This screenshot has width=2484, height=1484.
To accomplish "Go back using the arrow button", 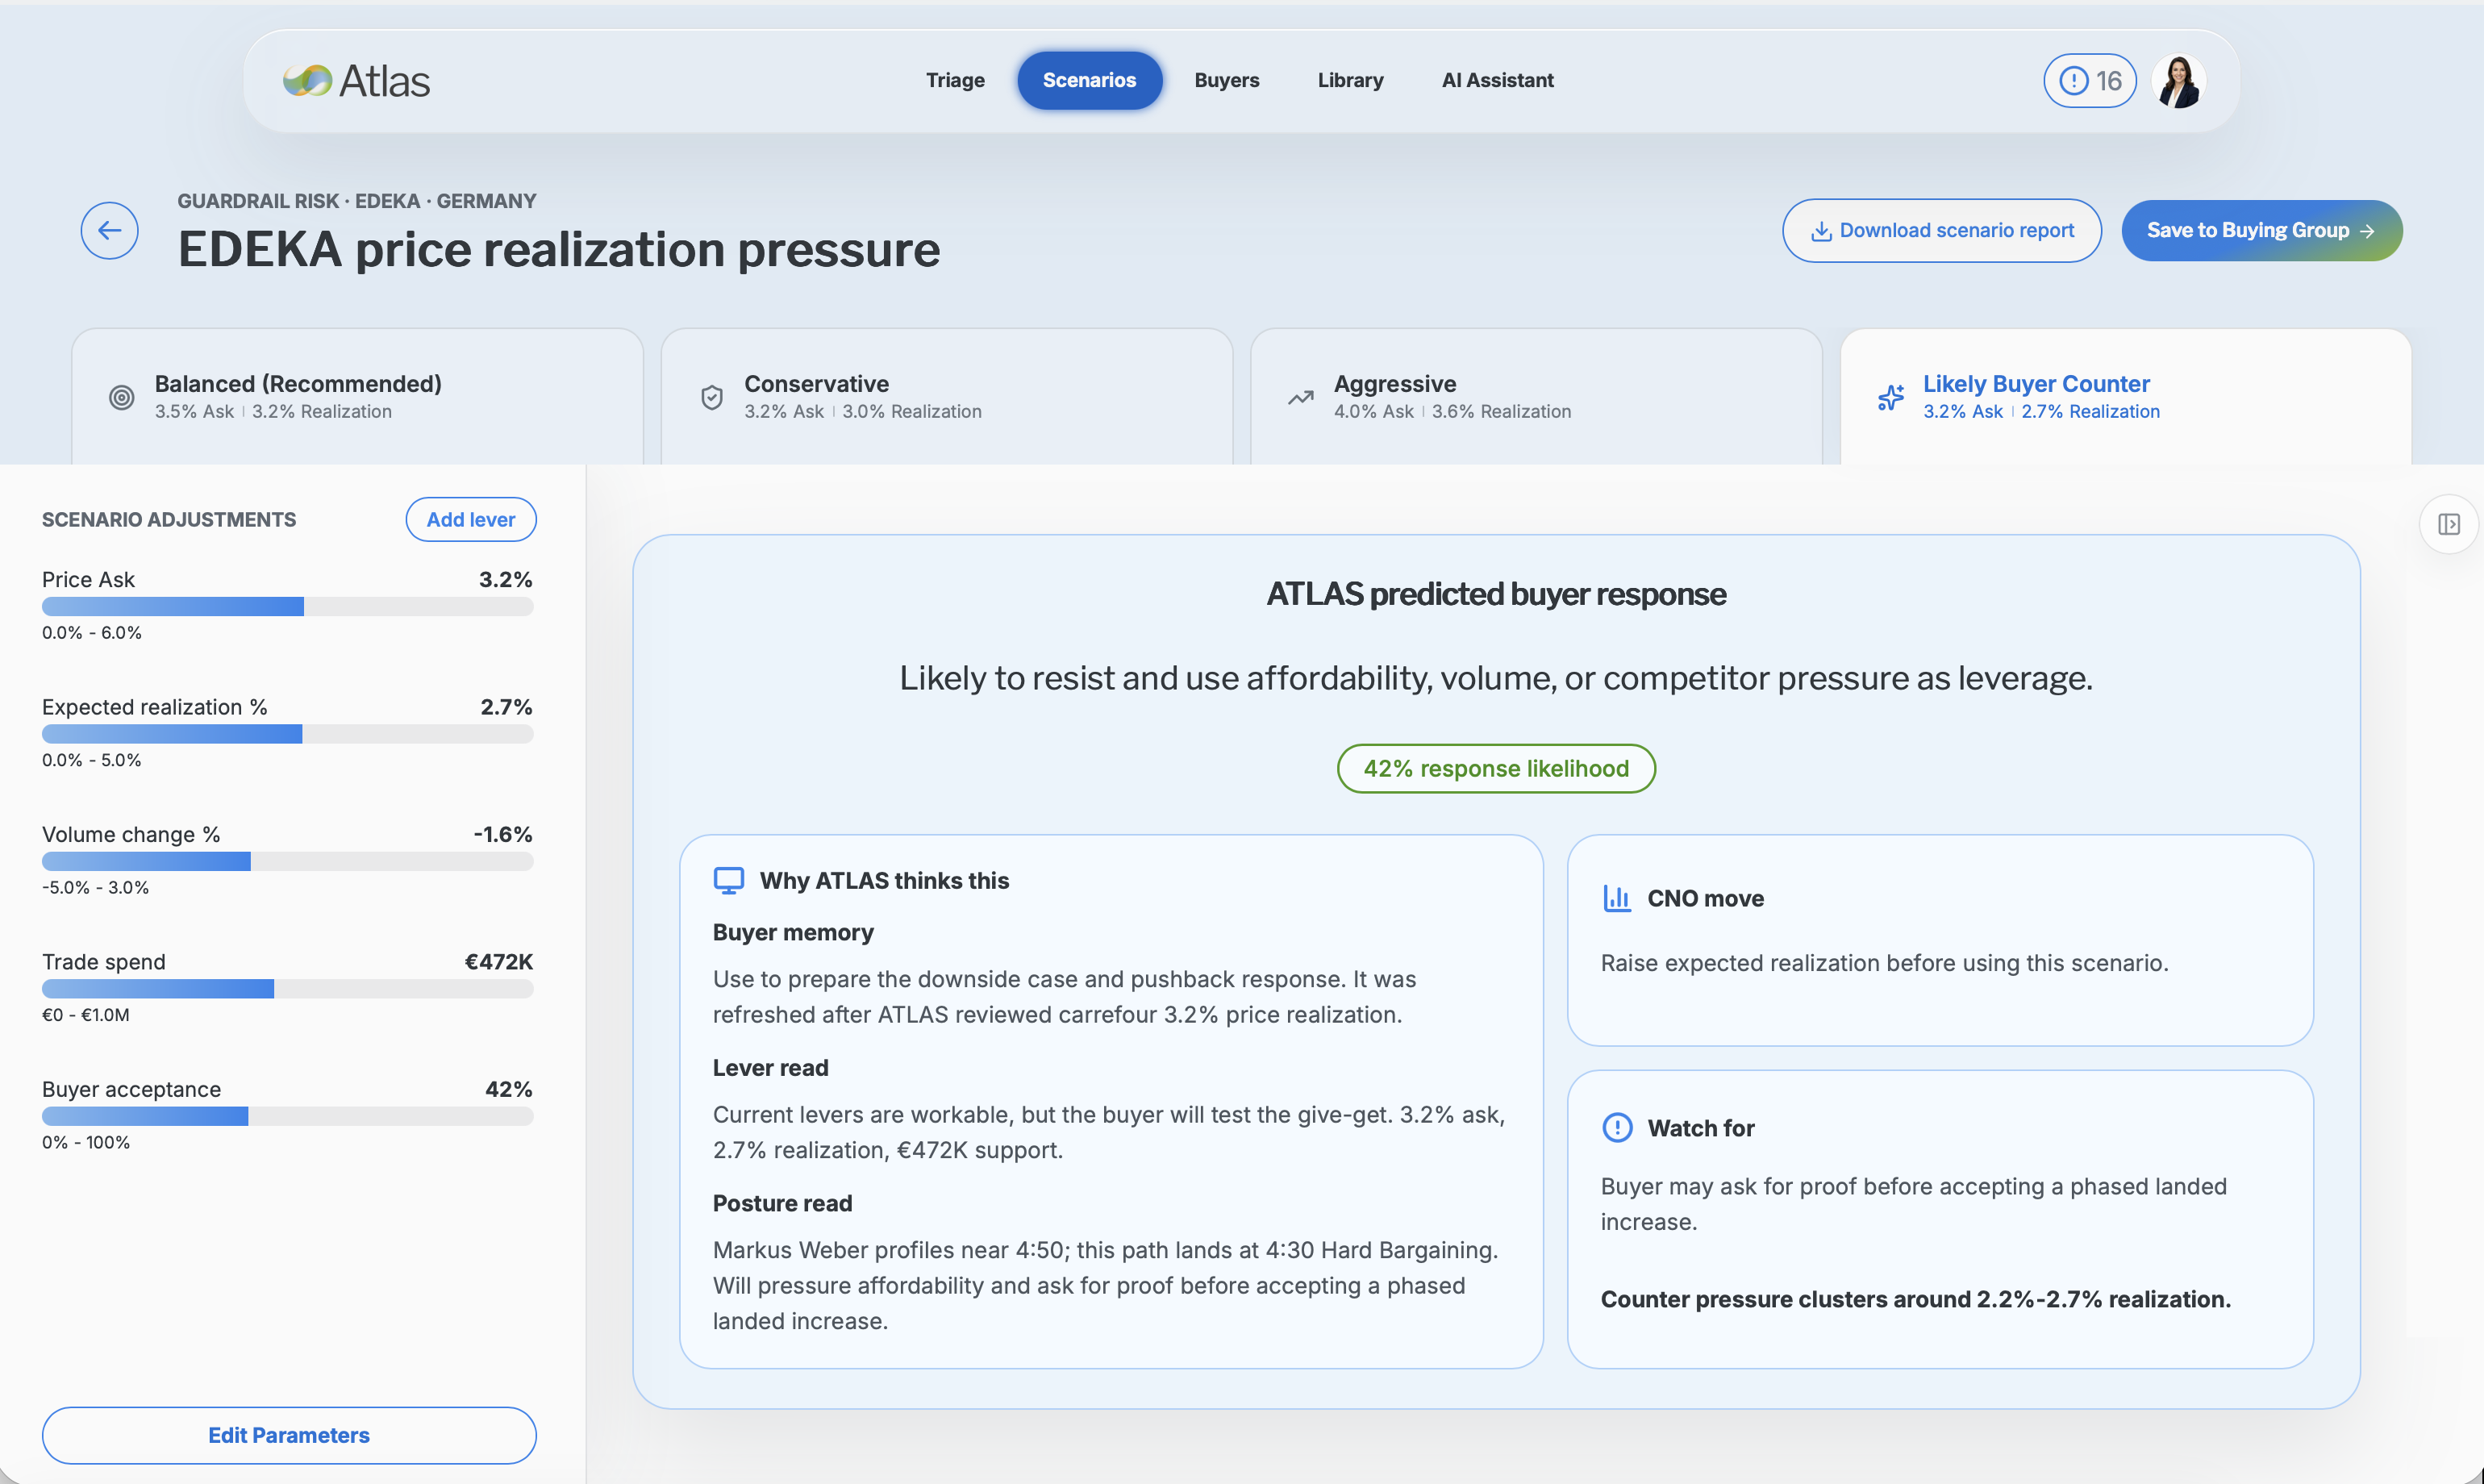I will tap(110, 230).
